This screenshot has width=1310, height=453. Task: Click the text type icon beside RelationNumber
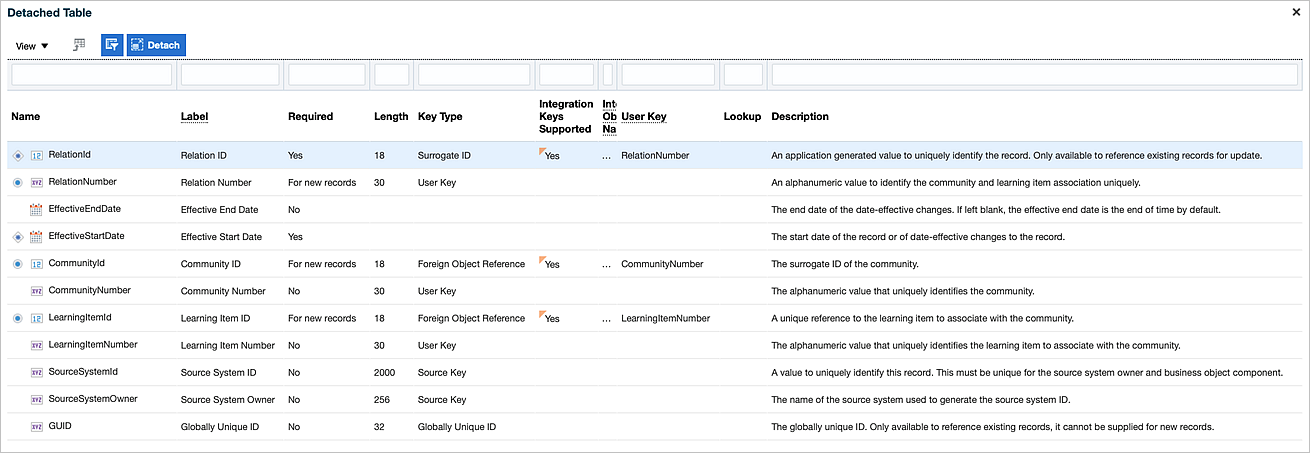click(x=37, y=183)
